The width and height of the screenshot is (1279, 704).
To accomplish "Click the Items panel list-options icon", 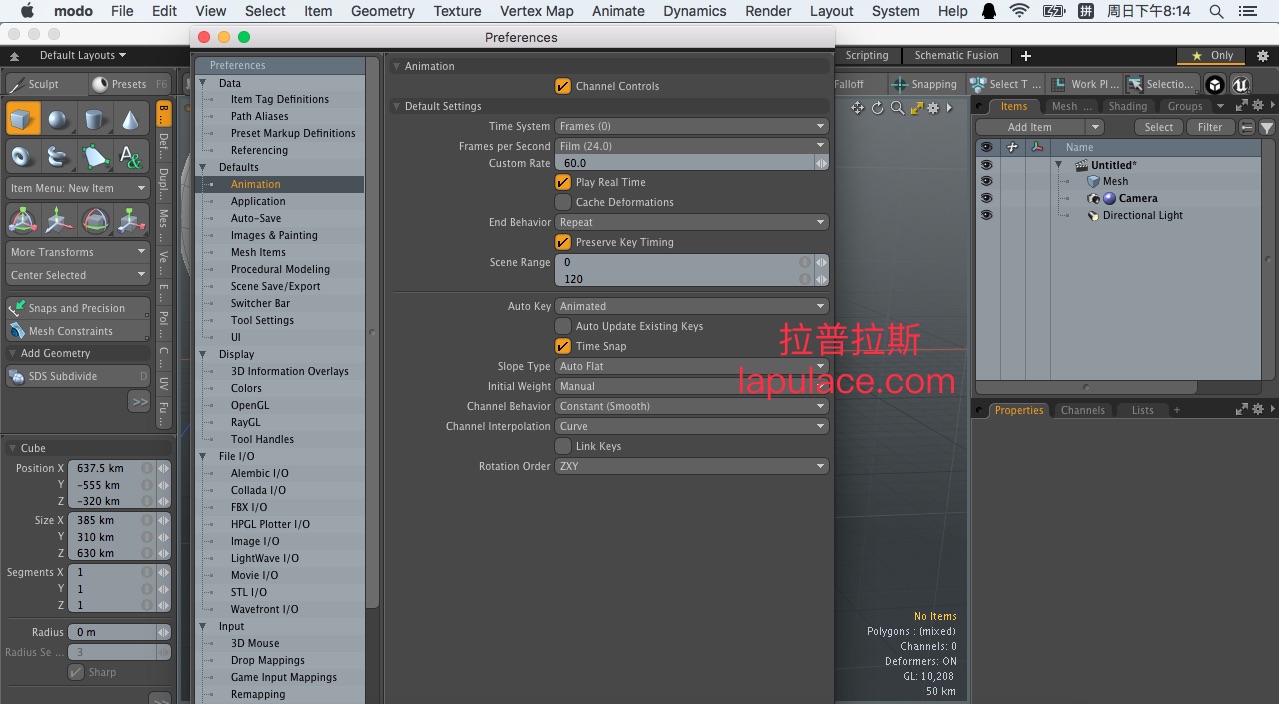I will tap(1247, 127).
